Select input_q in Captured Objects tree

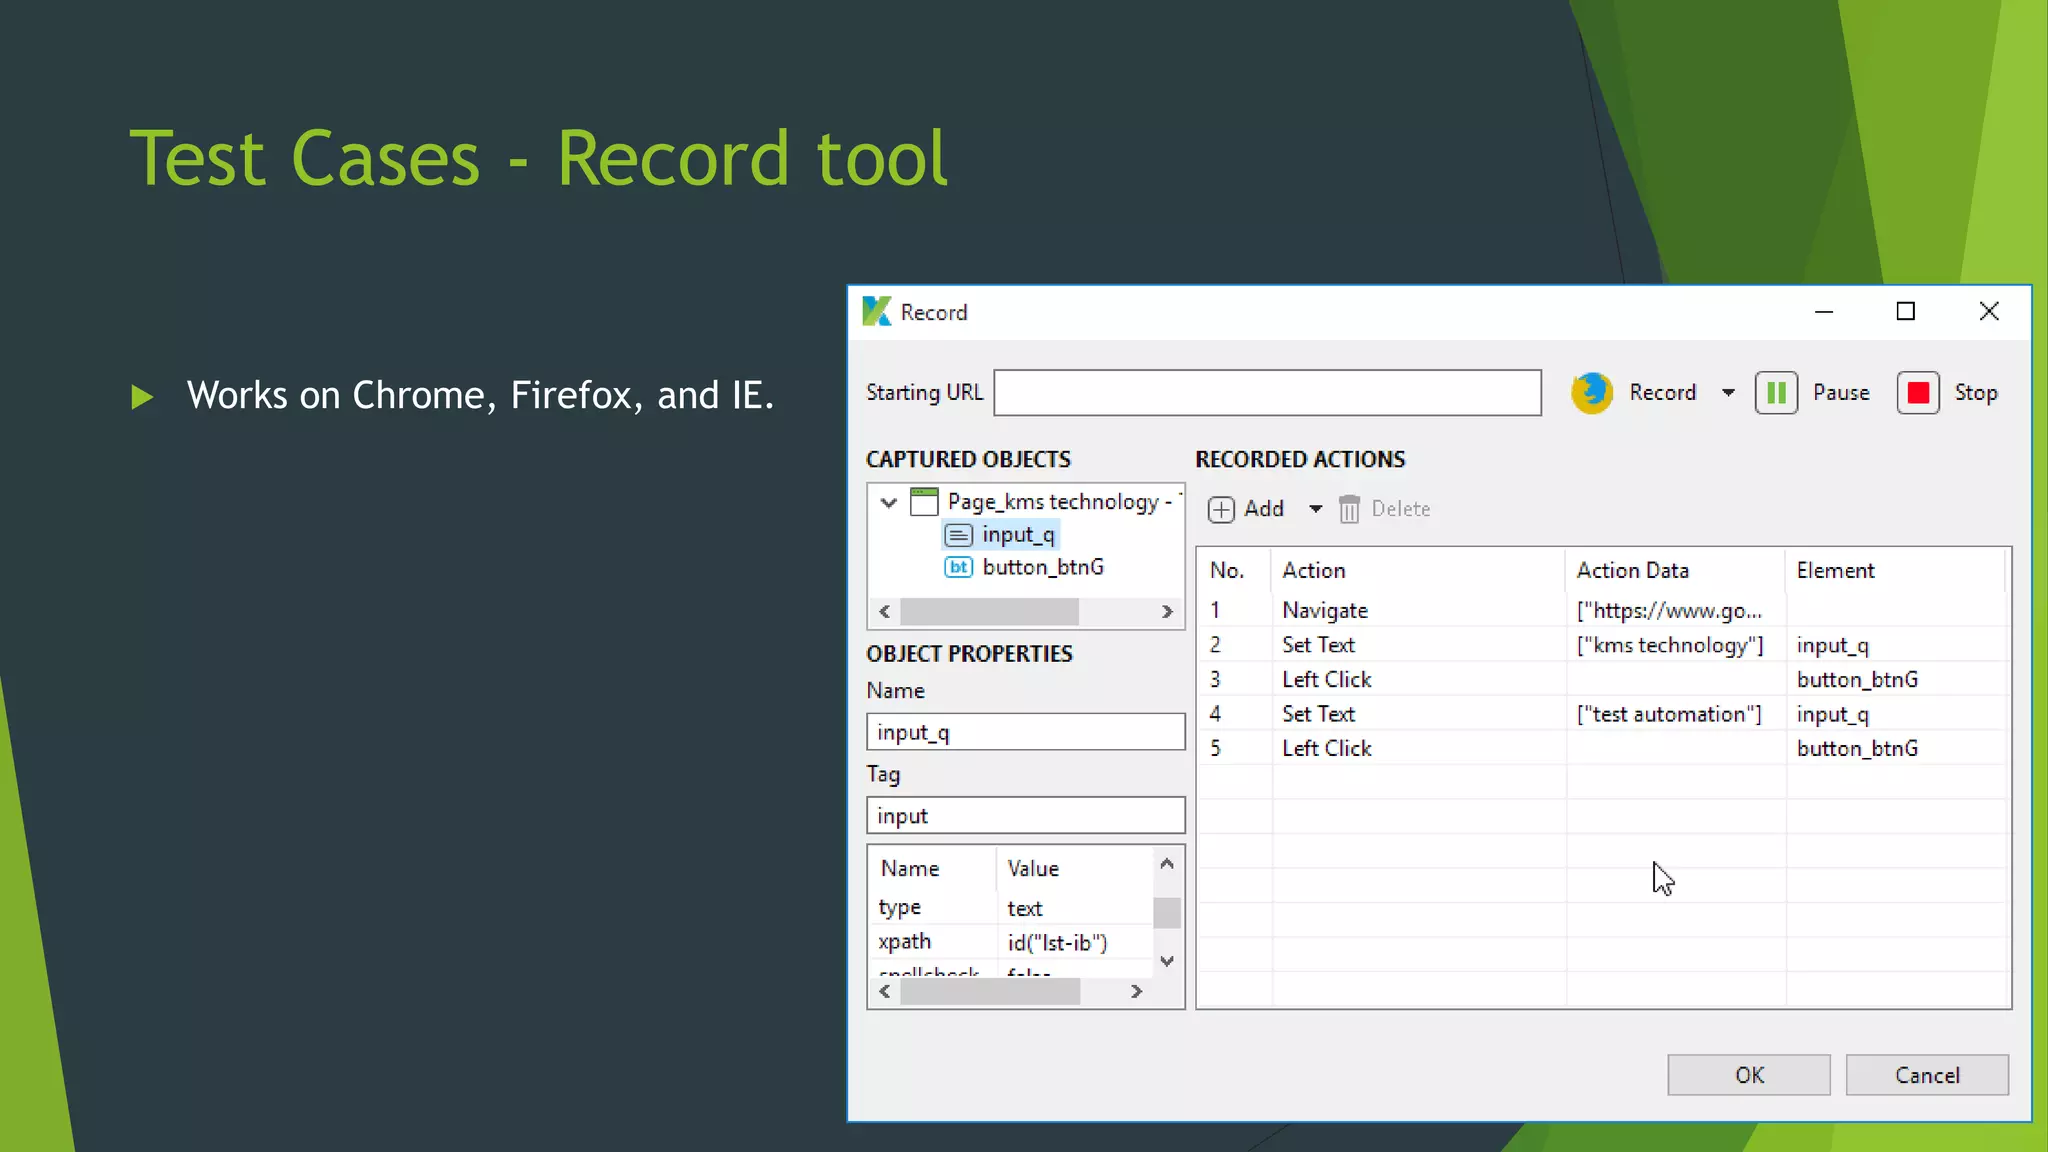1018,535
